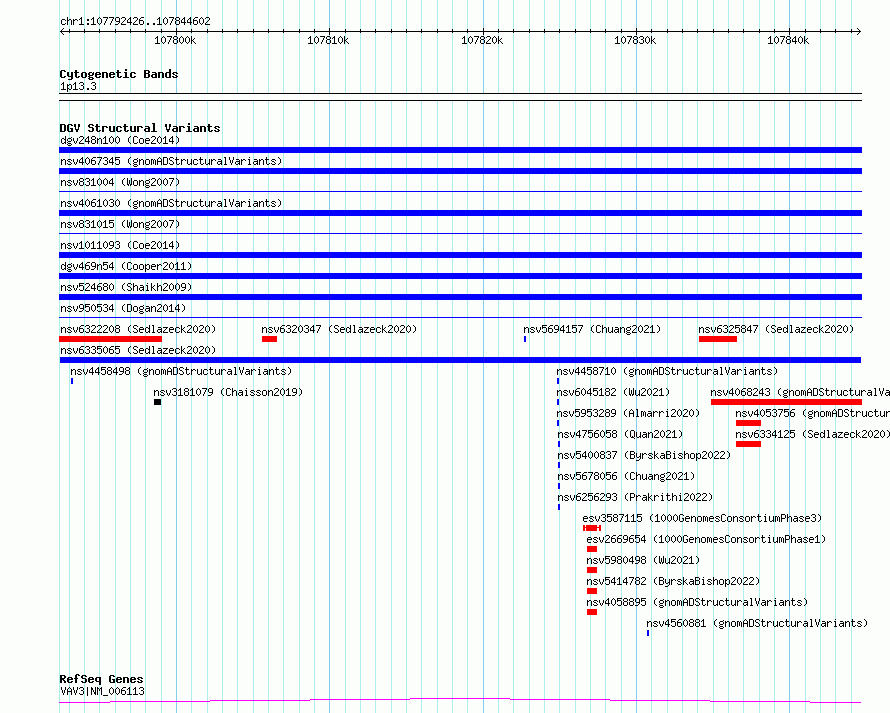The image size is (890, 713).
Task: Click the red bar under nsv4053756
Action: coord(748,423)
